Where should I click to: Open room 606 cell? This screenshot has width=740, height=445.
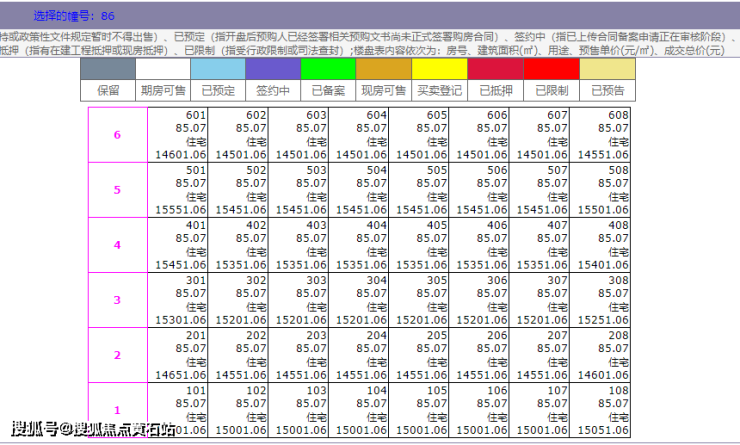coord(479,135)
